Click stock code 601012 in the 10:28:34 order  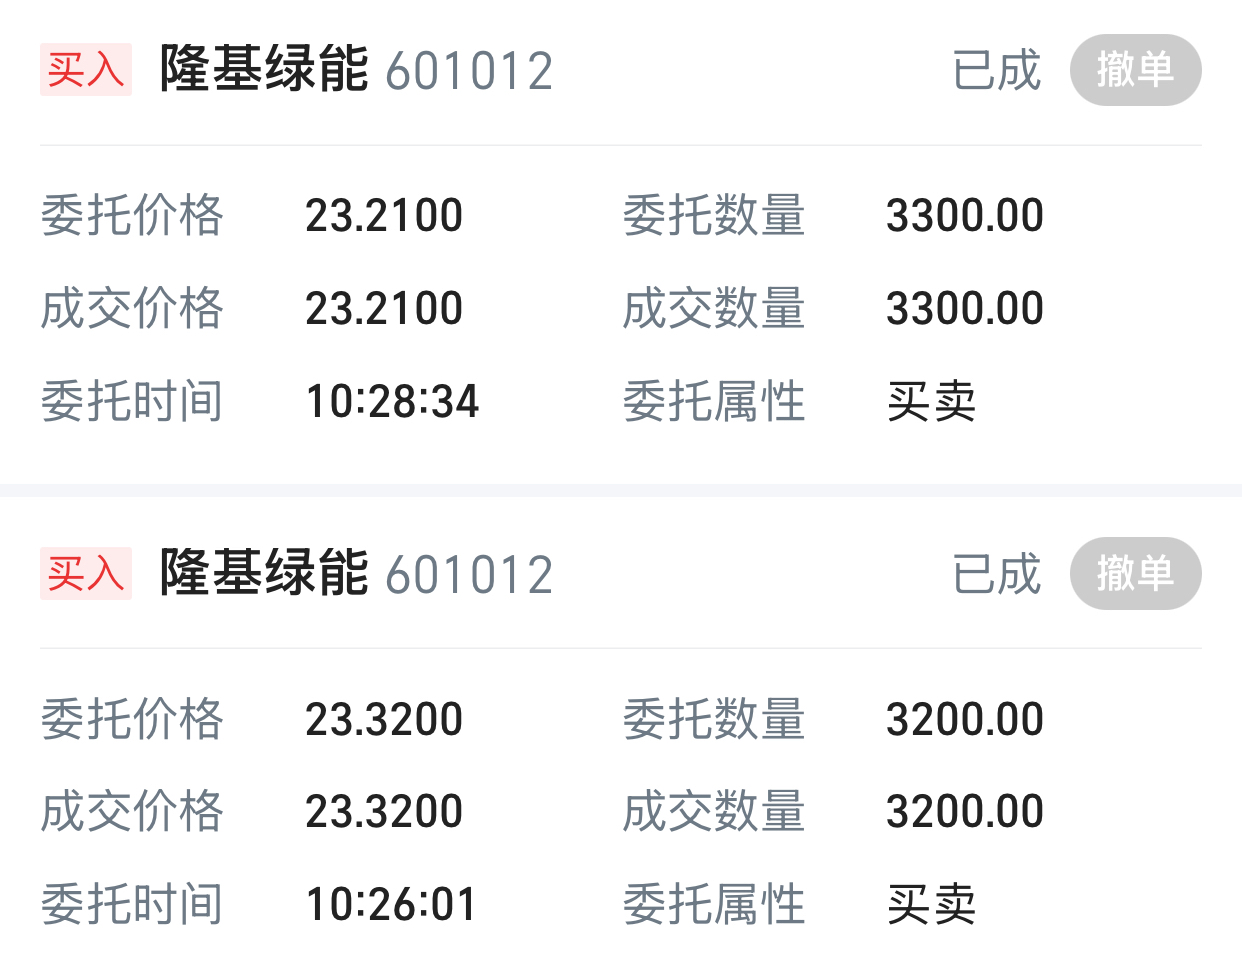pos(469,72)
